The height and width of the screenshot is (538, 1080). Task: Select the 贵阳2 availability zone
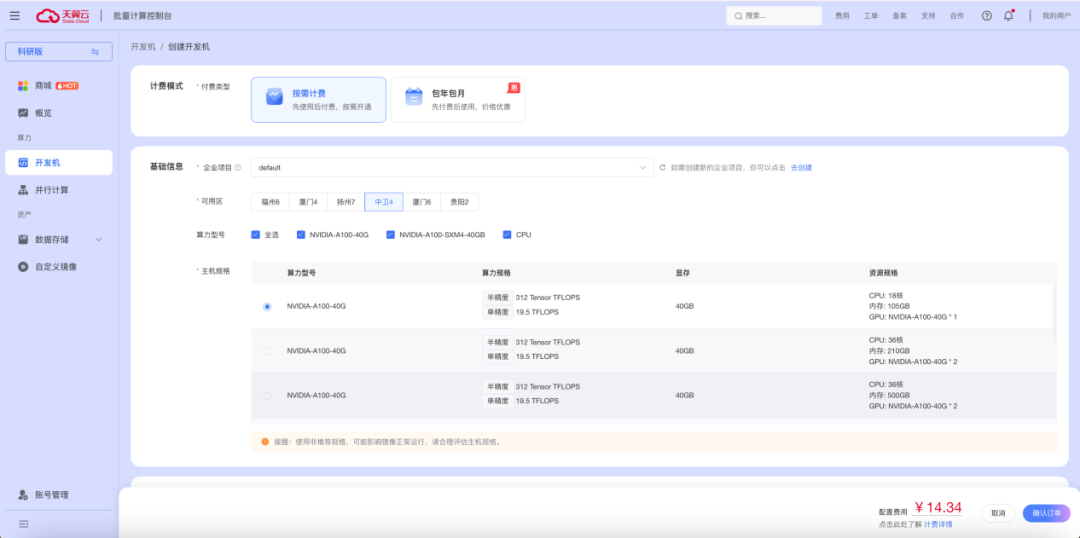pyautogui.click(x=459, y=202)
